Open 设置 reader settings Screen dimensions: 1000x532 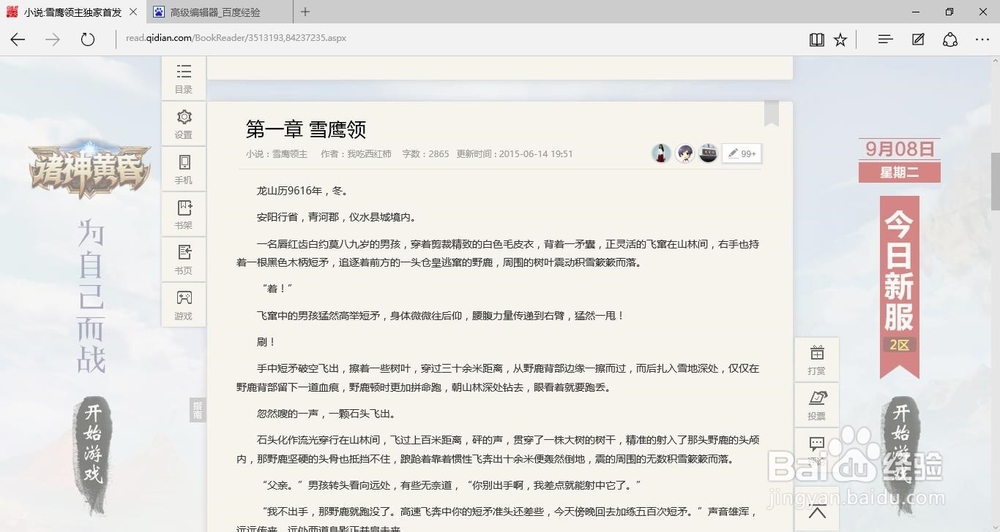pyautogui.click(x=184, y=124)
